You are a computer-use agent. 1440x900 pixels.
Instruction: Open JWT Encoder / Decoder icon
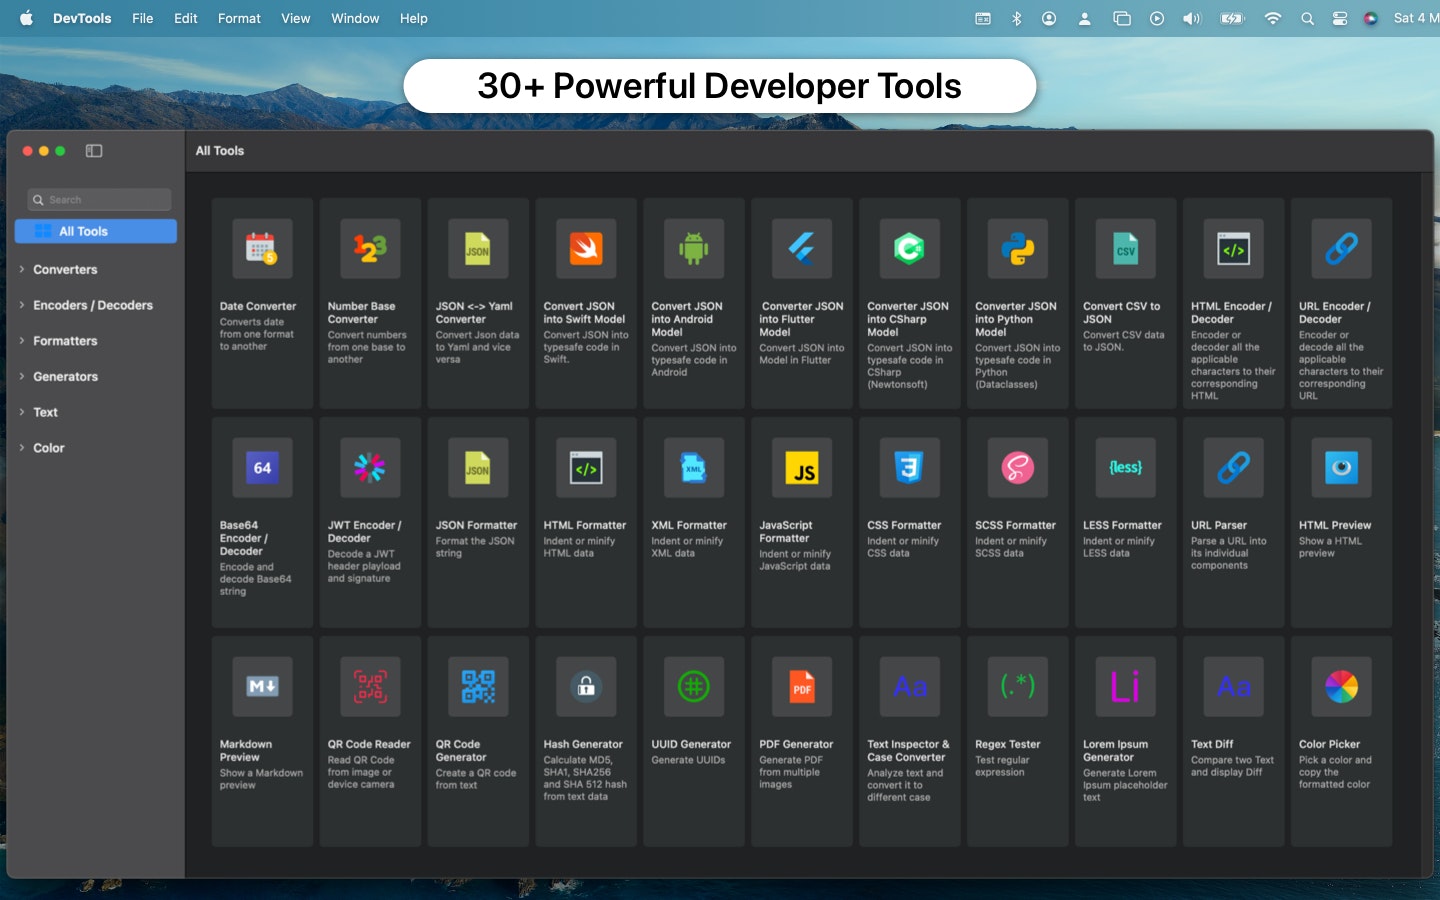pyautogui.click(x=370, y=467)
